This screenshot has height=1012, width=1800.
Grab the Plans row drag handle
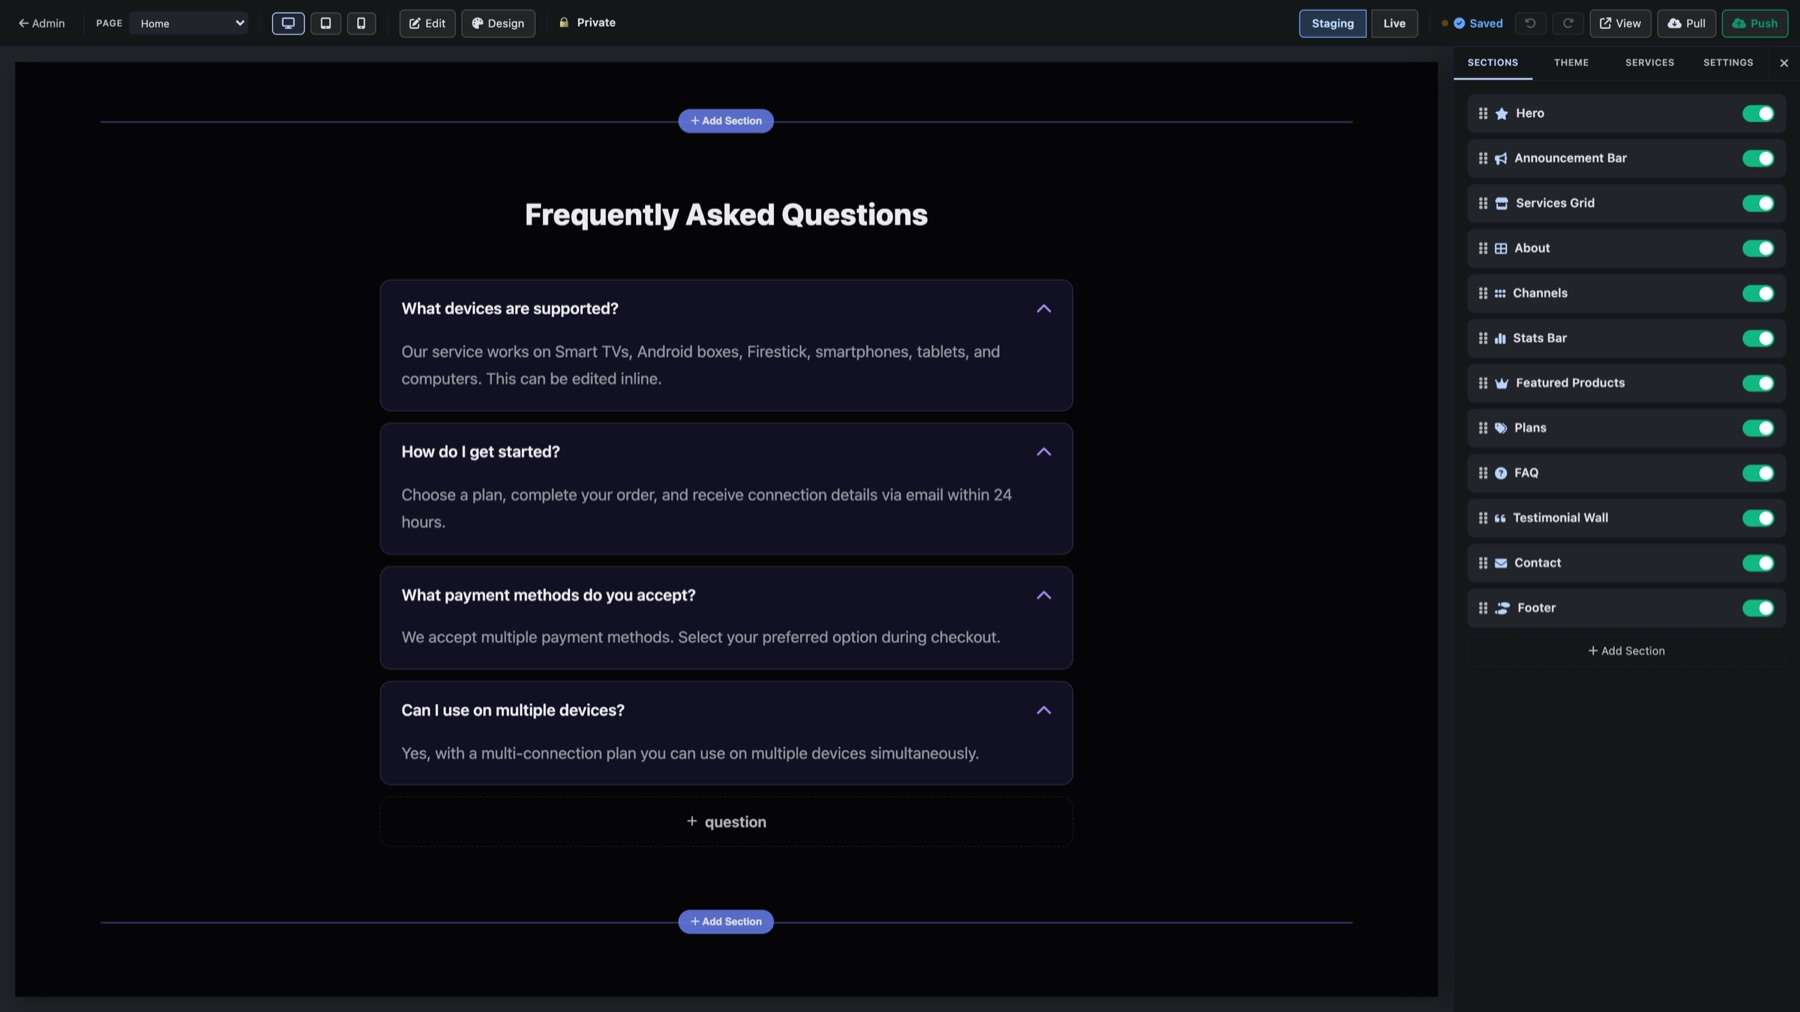point(1483,429)
